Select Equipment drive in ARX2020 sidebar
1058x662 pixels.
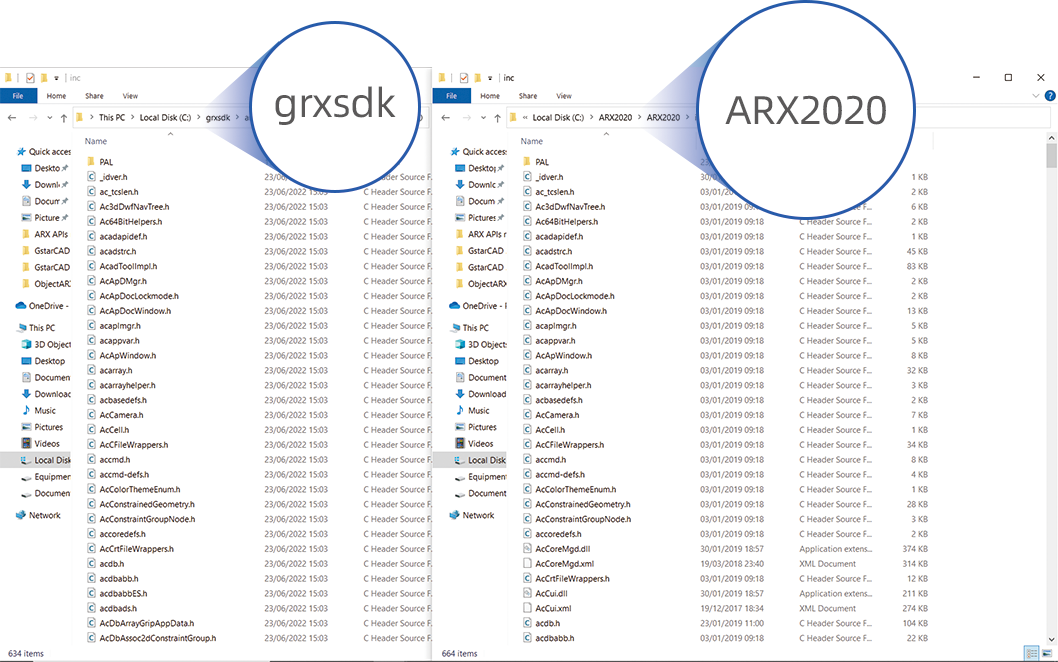(x=479, y=476)
